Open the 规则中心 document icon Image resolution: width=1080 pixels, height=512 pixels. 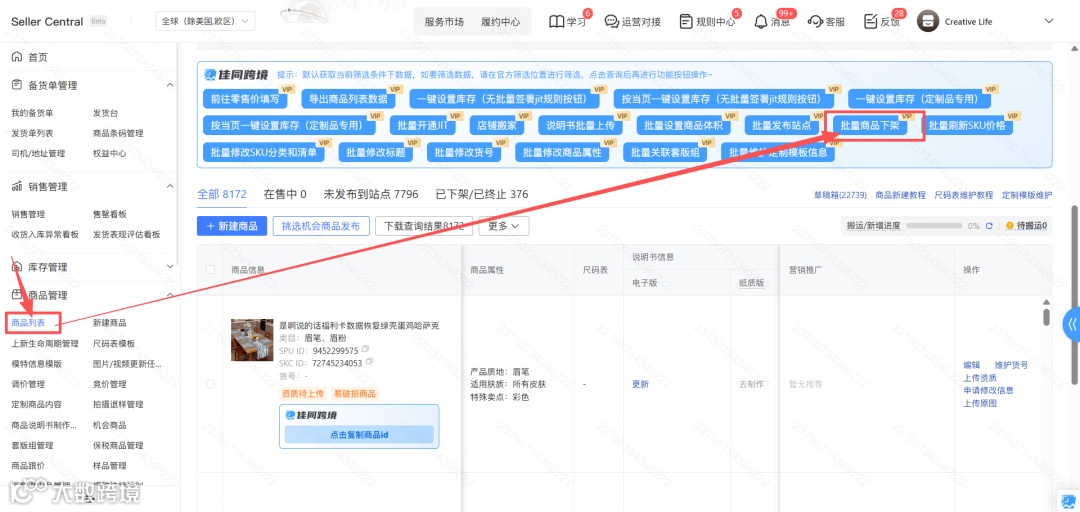click(685, 21)
